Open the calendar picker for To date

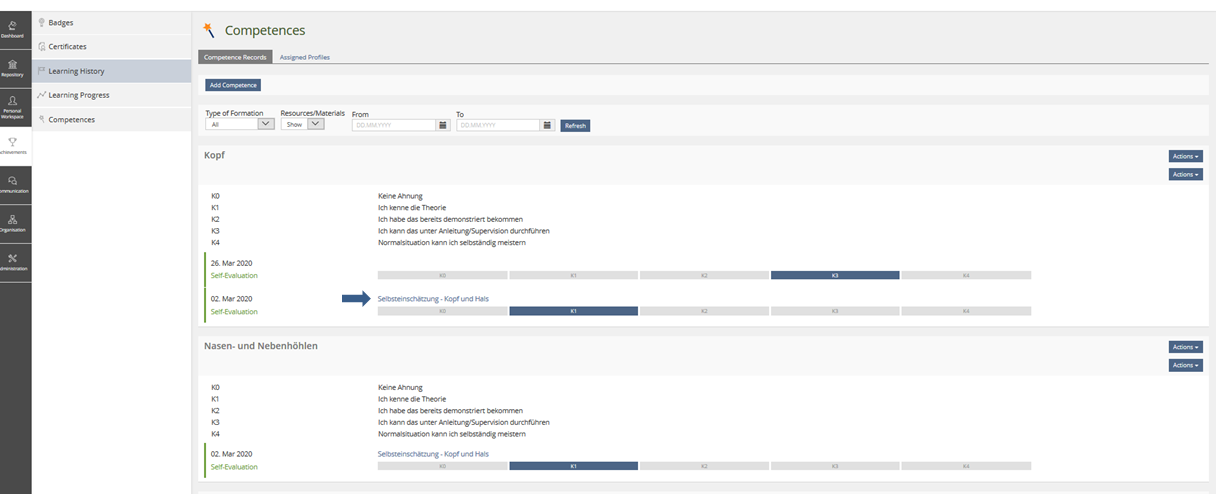click(x=547, y=125)
